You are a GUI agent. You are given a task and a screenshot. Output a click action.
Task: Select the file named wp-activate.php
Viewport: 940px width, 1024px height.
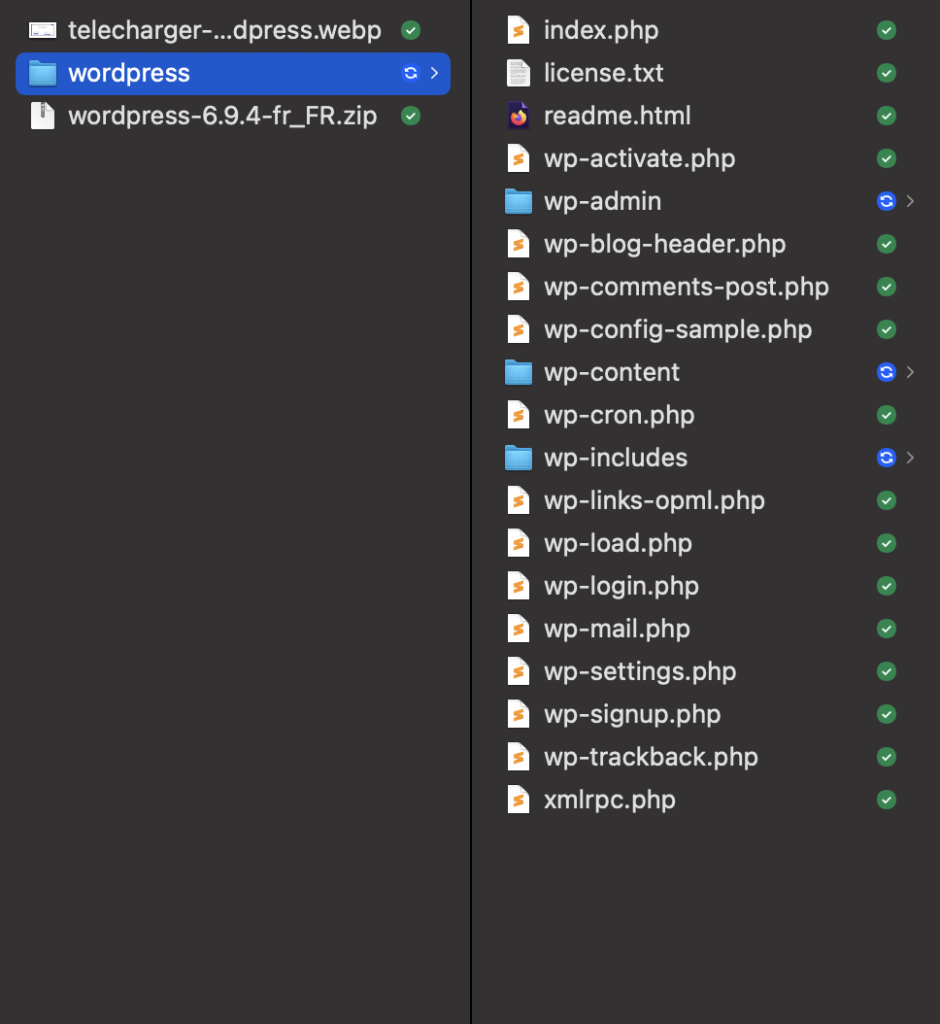point(640,159)
